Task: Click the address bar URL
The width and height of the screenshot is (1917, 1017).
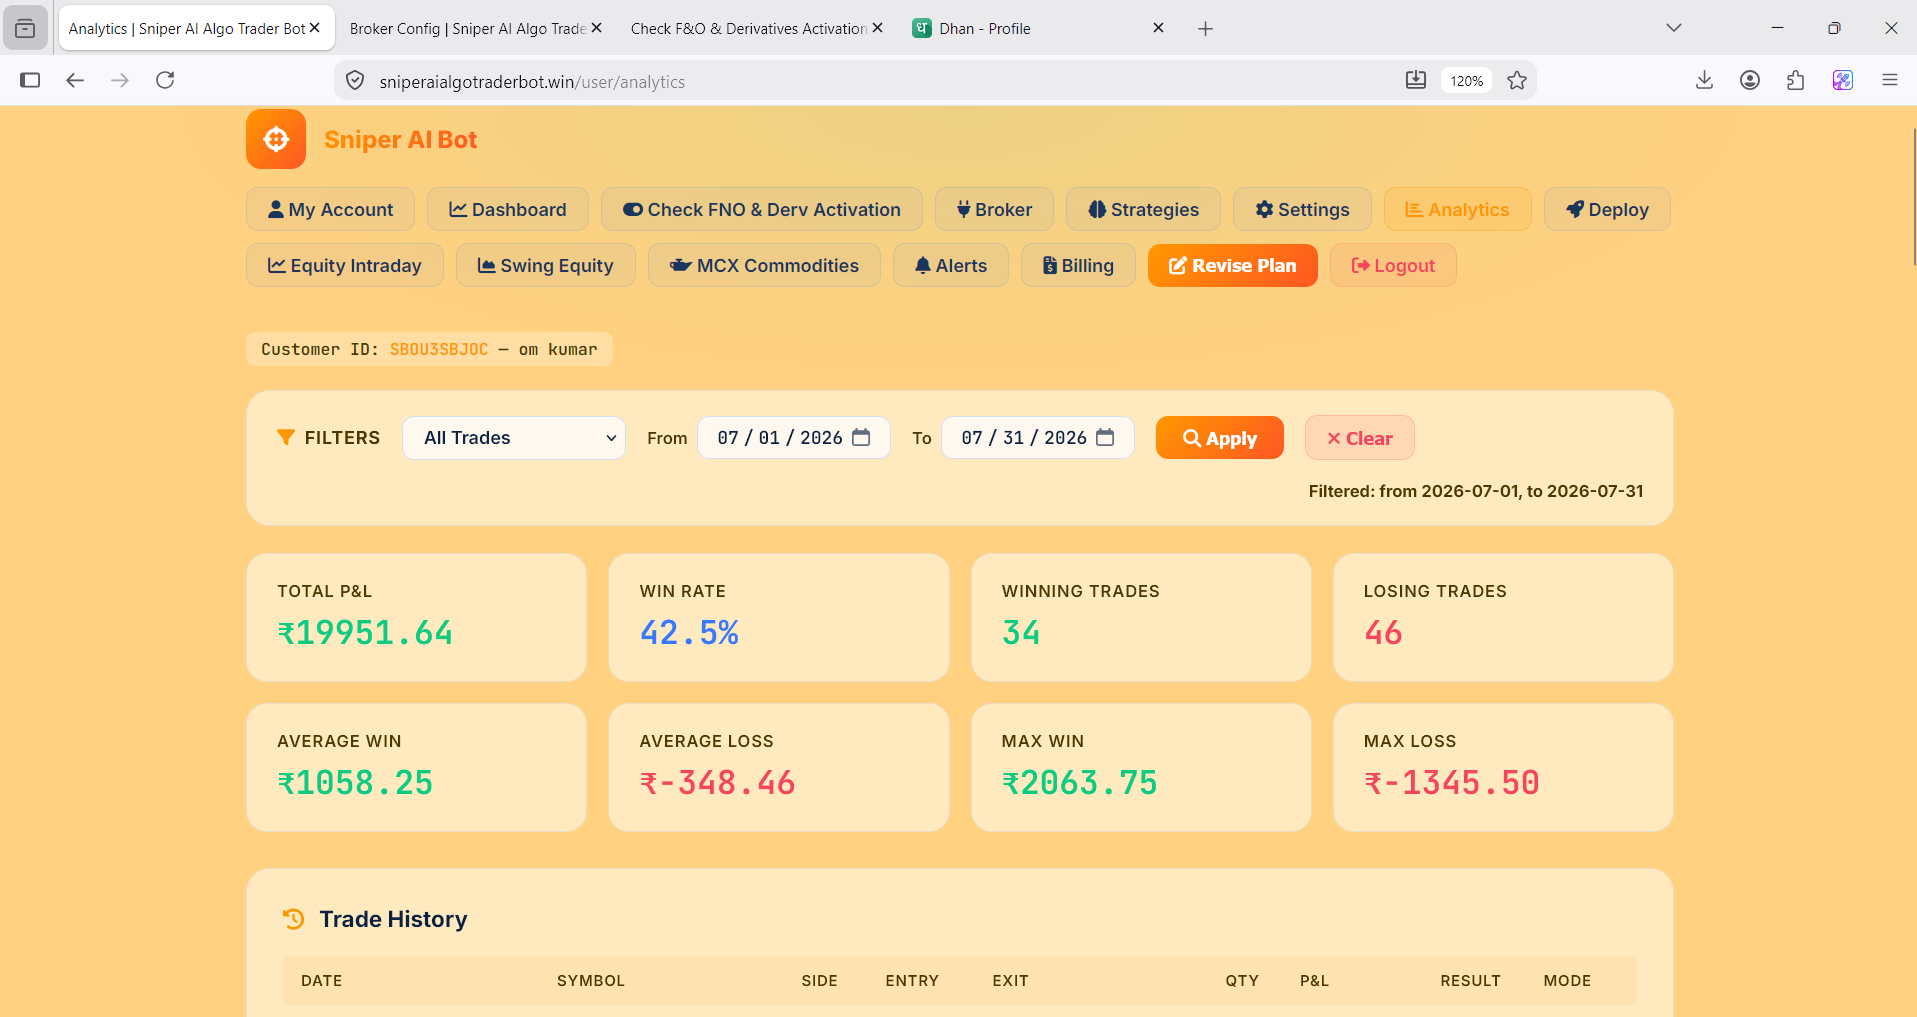Action: [x=532, y=82]
